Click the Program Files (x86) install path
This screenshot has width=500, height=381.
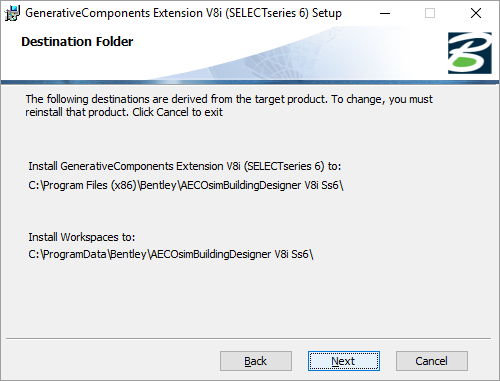coord(186,185)
